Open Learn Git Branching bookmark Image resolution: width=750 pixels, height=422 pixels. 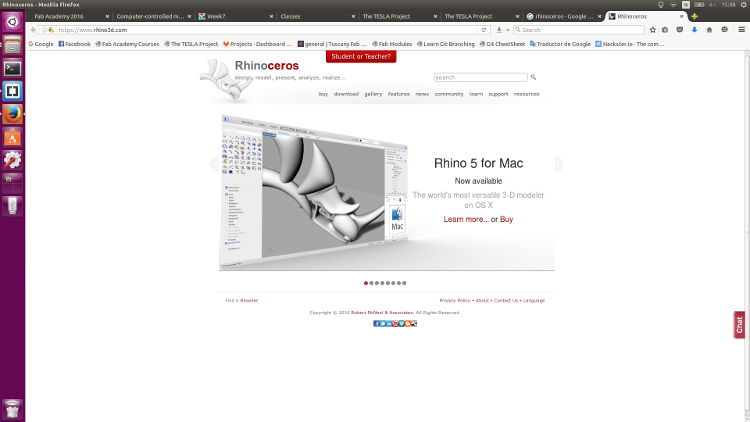tap(446, 44)
